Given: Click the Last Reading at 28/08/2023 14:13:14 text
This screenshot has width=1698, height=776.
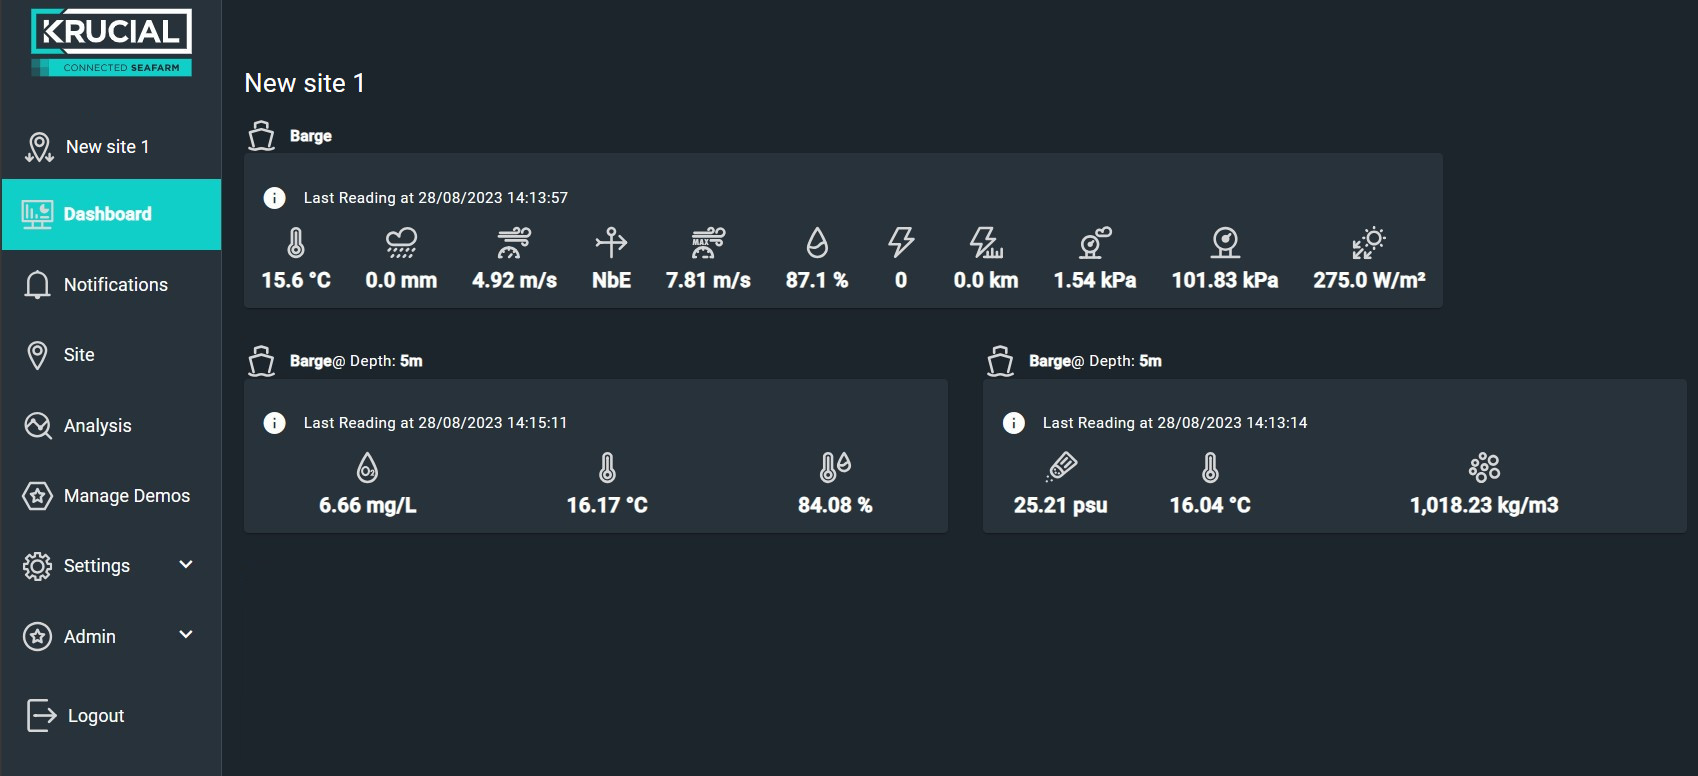Looking at the screenshot, I should pos(1175,423).
